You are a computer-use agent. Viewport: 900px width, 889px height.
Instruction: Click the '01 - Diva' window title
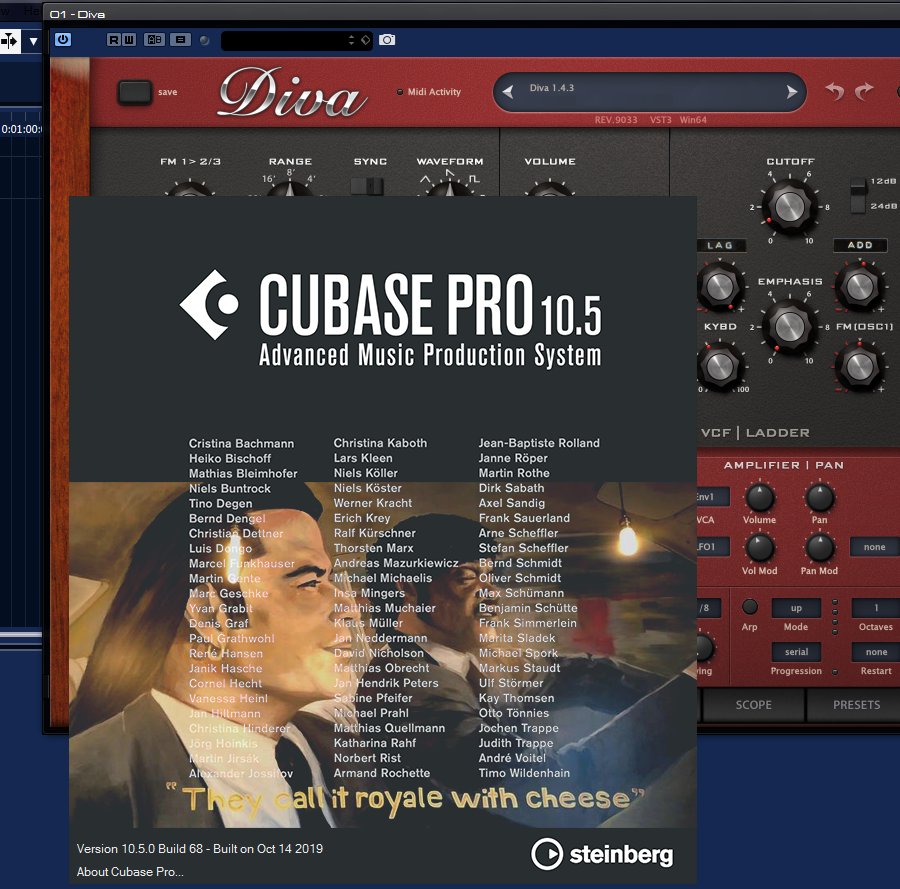(77, 14)
